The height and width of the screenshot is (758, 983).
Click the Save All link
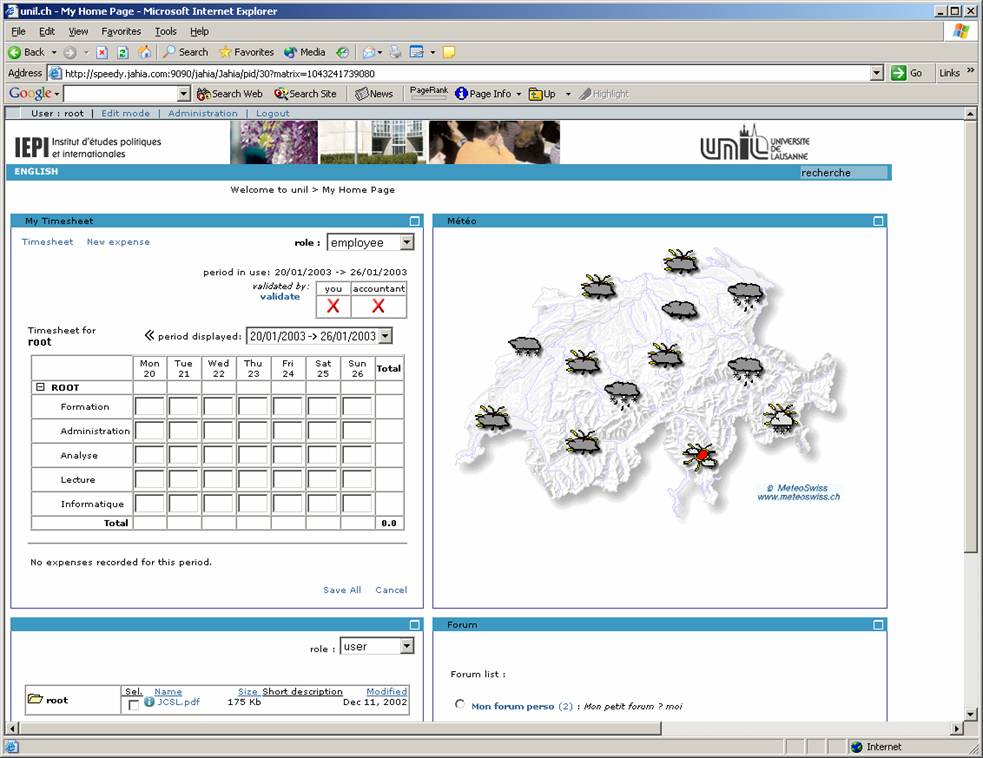click(x=342, y=590)
